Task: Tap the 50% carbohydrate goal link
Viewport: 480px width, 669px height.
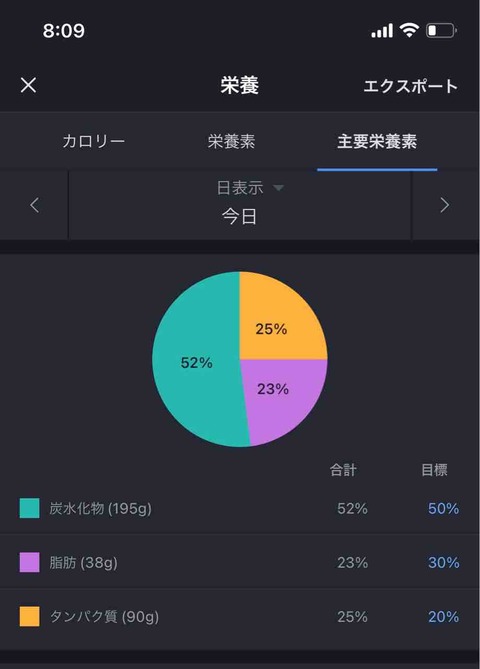Action: pyautogui.click(x=443, y=509)
